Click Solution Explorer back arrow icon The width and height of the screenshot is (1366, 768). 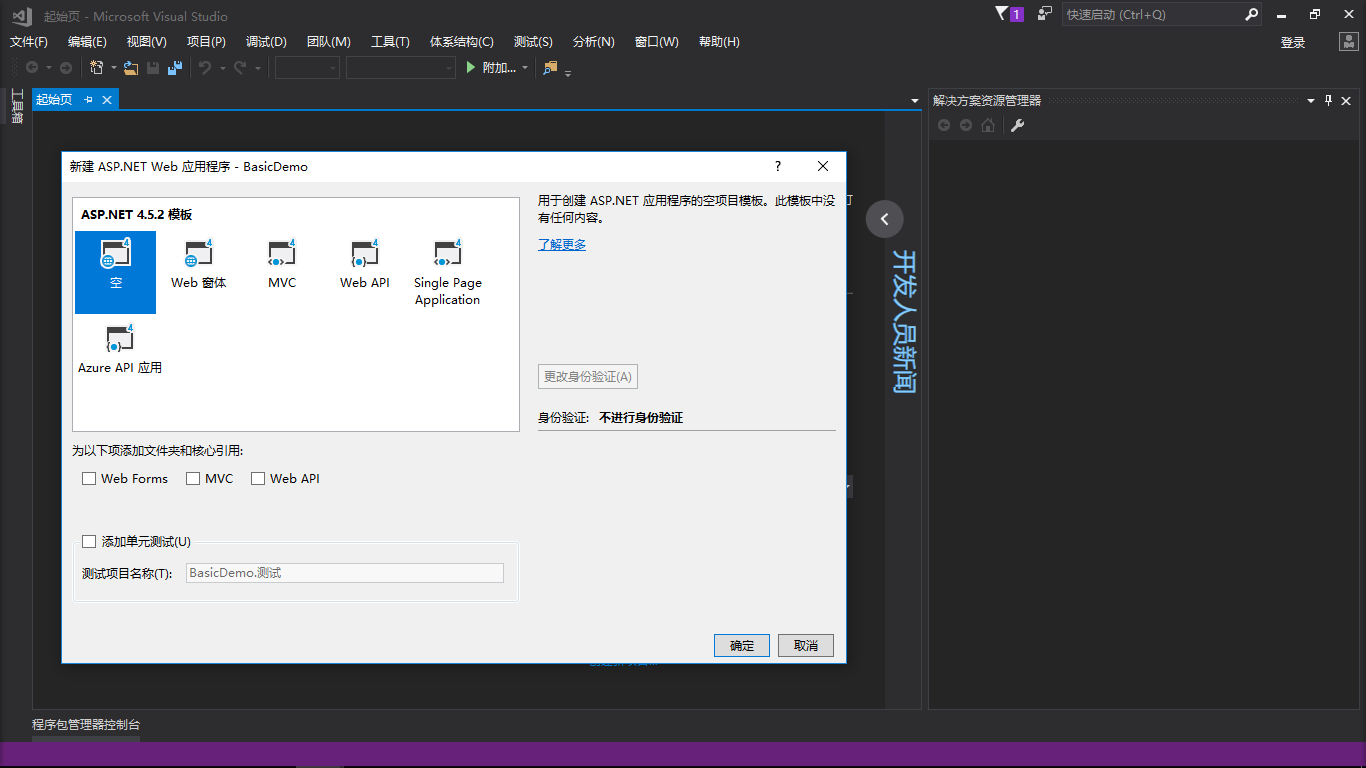[x=943, y=125]
